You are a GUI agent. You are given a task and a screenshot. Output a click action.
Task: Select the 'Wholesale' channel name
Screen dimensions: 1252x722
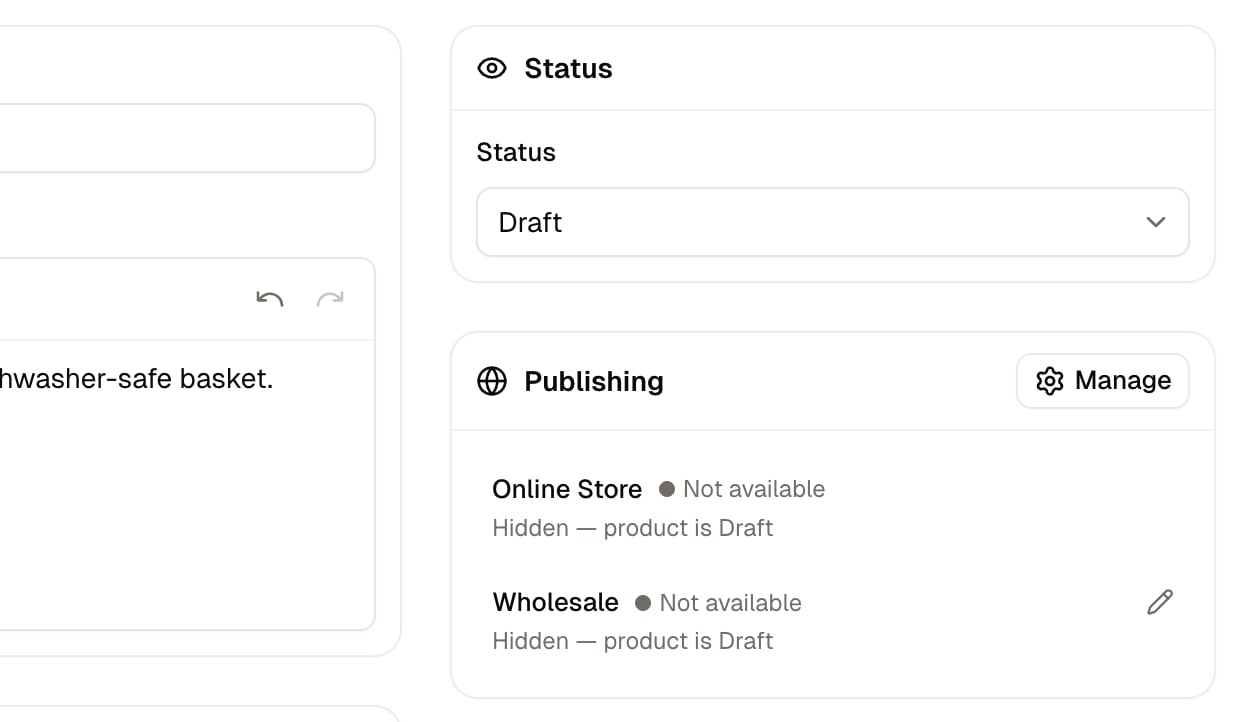(x=556, y=602)
